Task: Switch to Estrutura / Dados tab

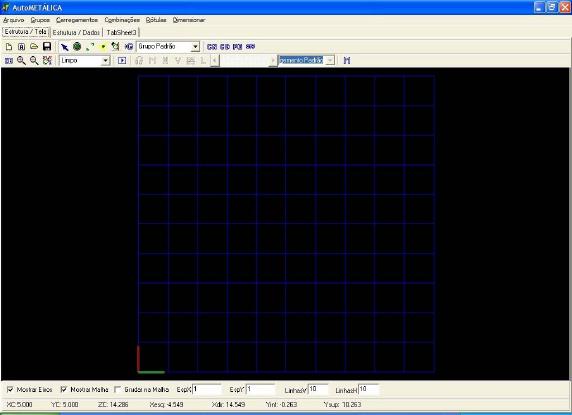Action: pyautogui.click(x=76, y=32)
